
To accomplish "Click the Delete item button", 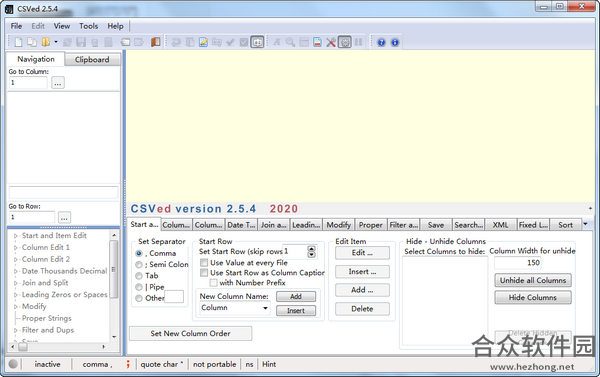I will 362,308.
